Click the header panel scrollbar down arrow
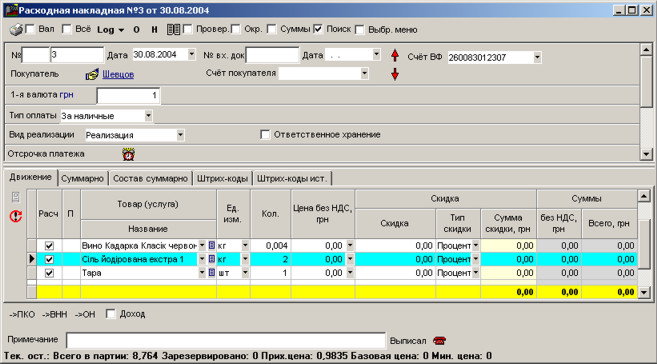This screenshot has width=657, height=364. pyautogui.click(x=646, y=155)
